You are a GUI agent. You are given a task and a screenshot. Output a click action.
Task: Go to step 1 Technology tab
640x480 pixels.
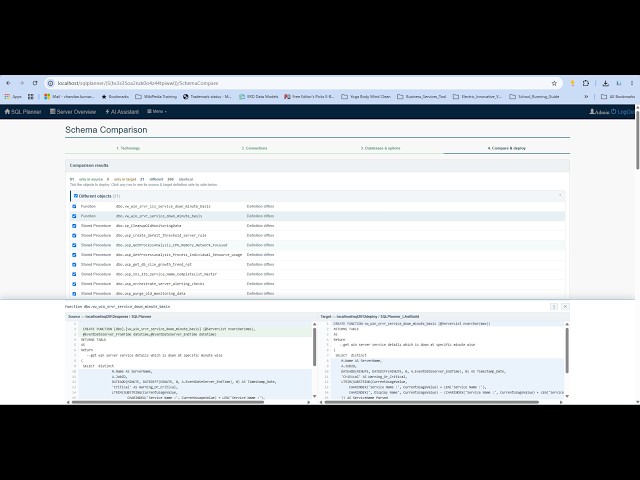pos(128,148)
